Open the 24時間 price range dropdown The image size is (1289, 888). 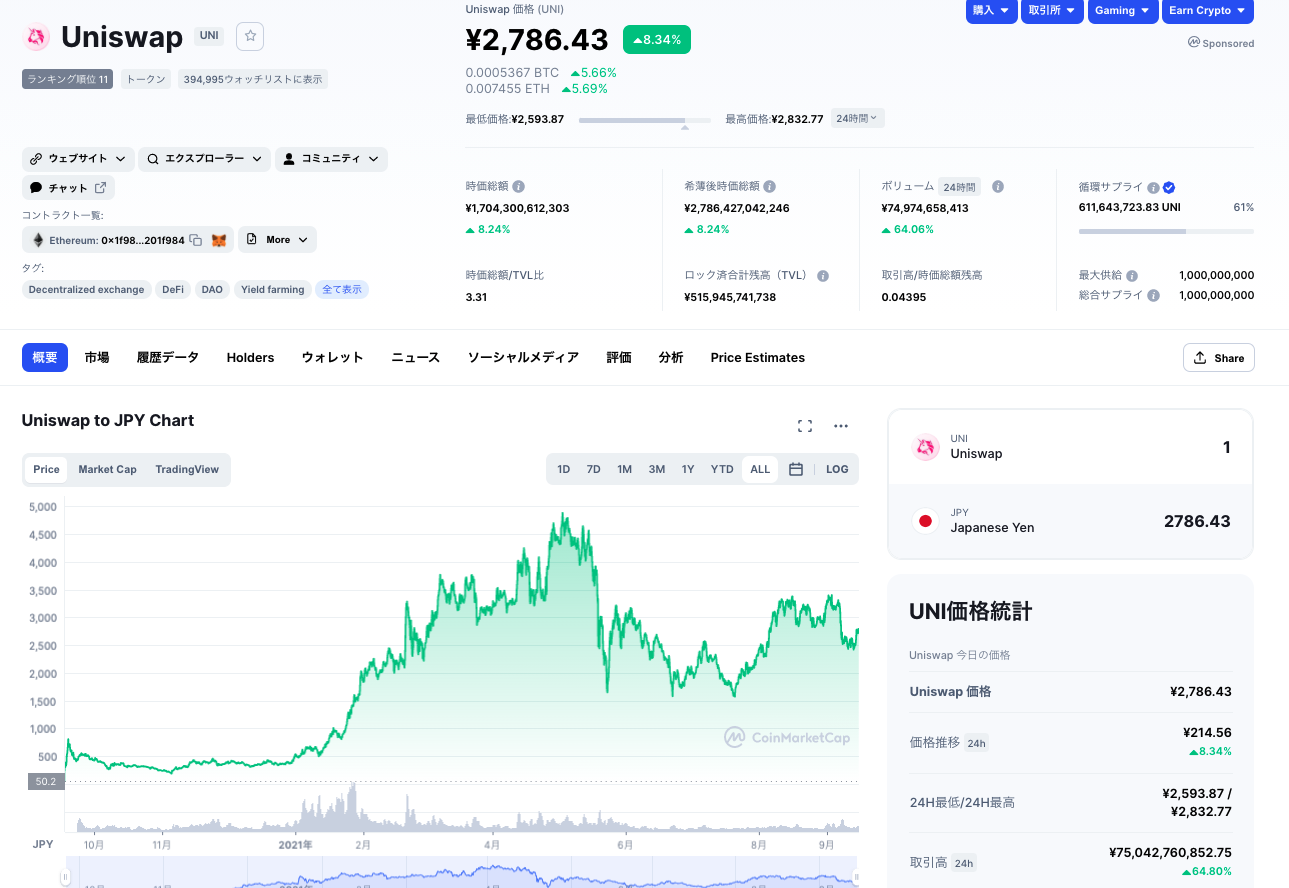[857, 118]
